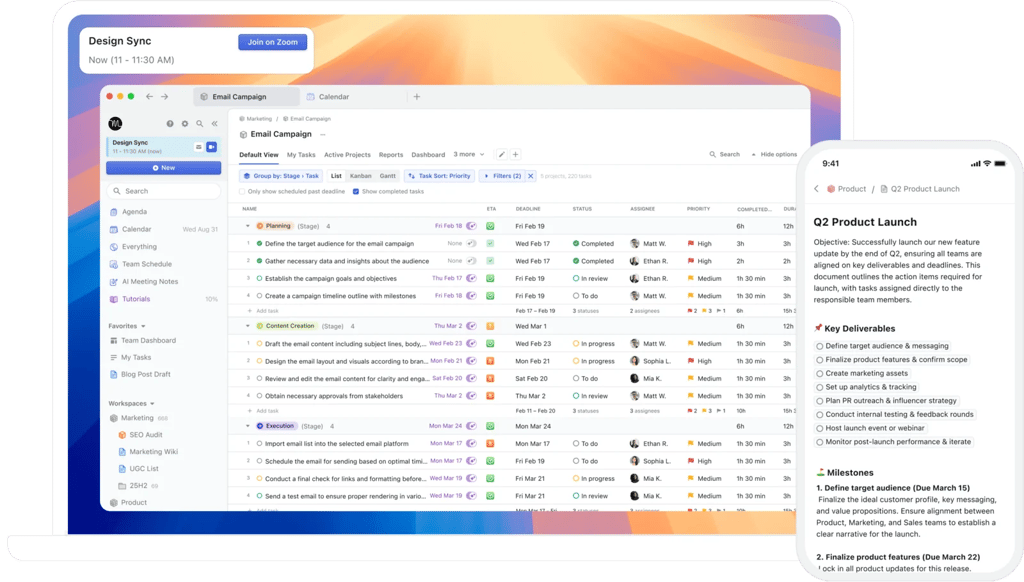Open the settings gear in sidebar header
This screenshot has width=1024, height=582.
(x=185, y=123)
